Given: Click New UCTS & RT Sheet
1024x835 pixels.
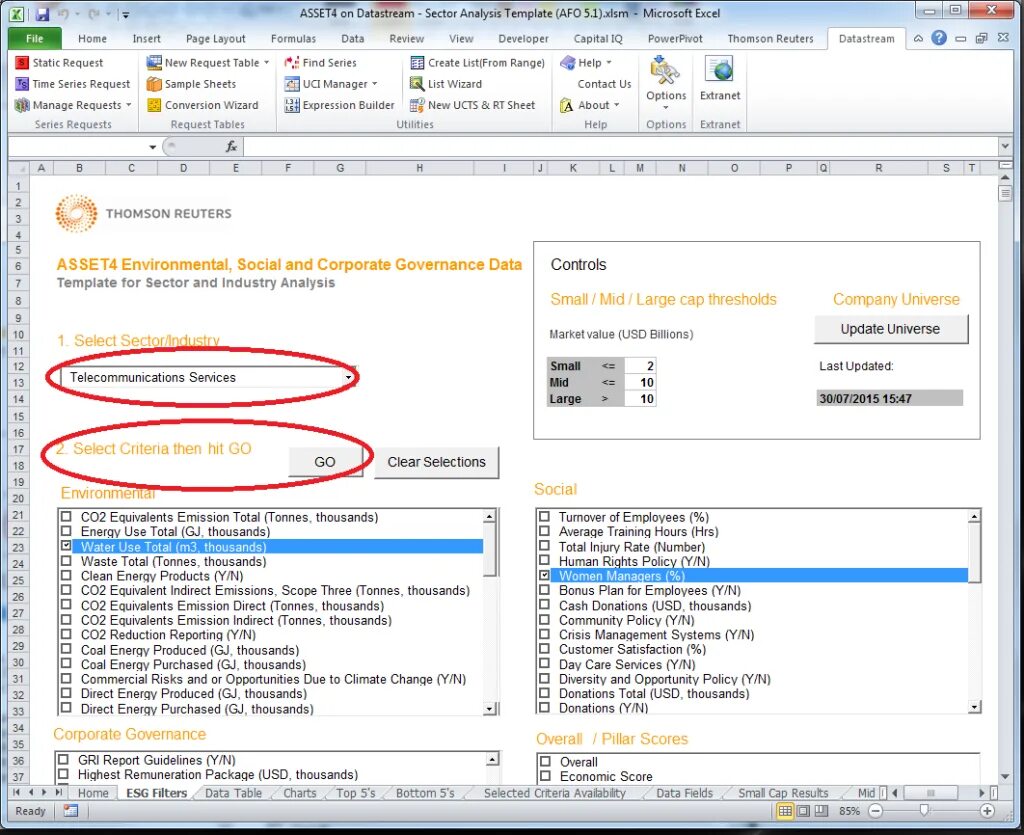Looking at the screenshot, I should (472, 105).
